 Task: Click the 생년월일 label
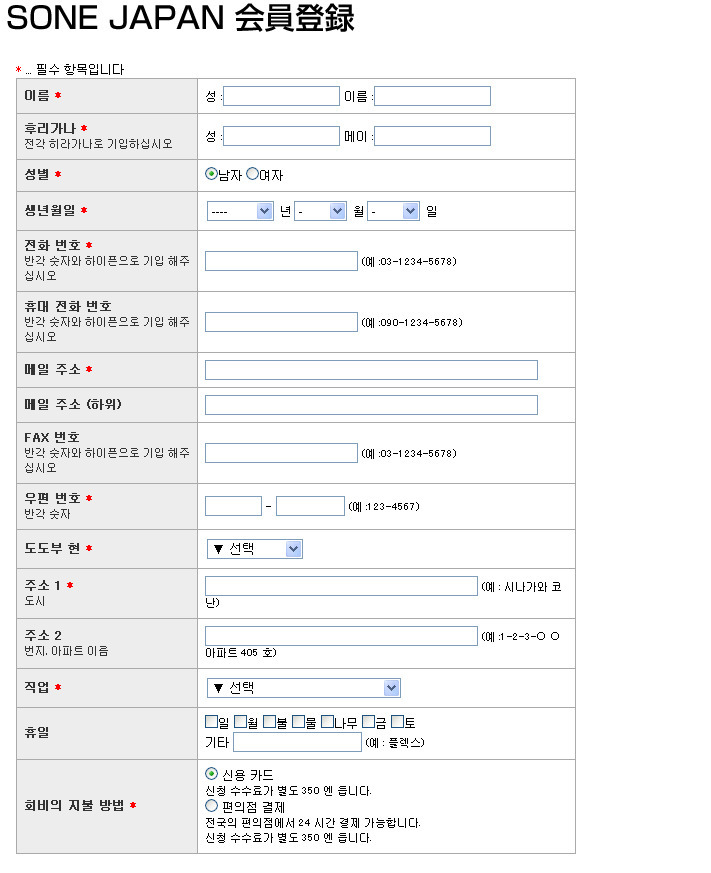point(50,210)
